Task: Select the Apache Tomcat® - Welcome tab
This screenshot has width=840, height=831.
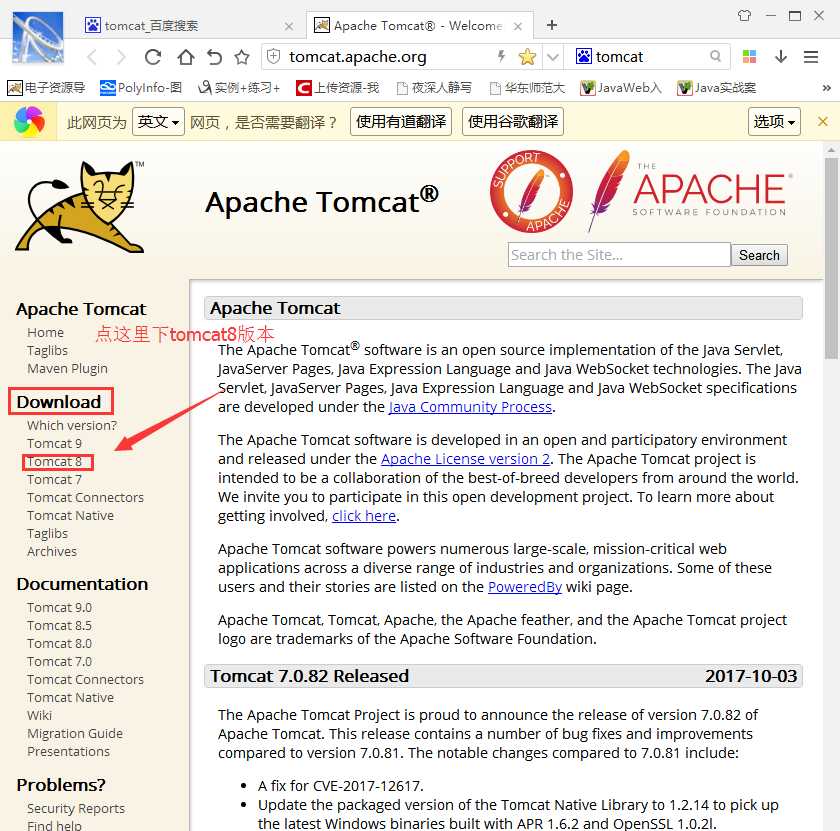Action: [420, 25]
